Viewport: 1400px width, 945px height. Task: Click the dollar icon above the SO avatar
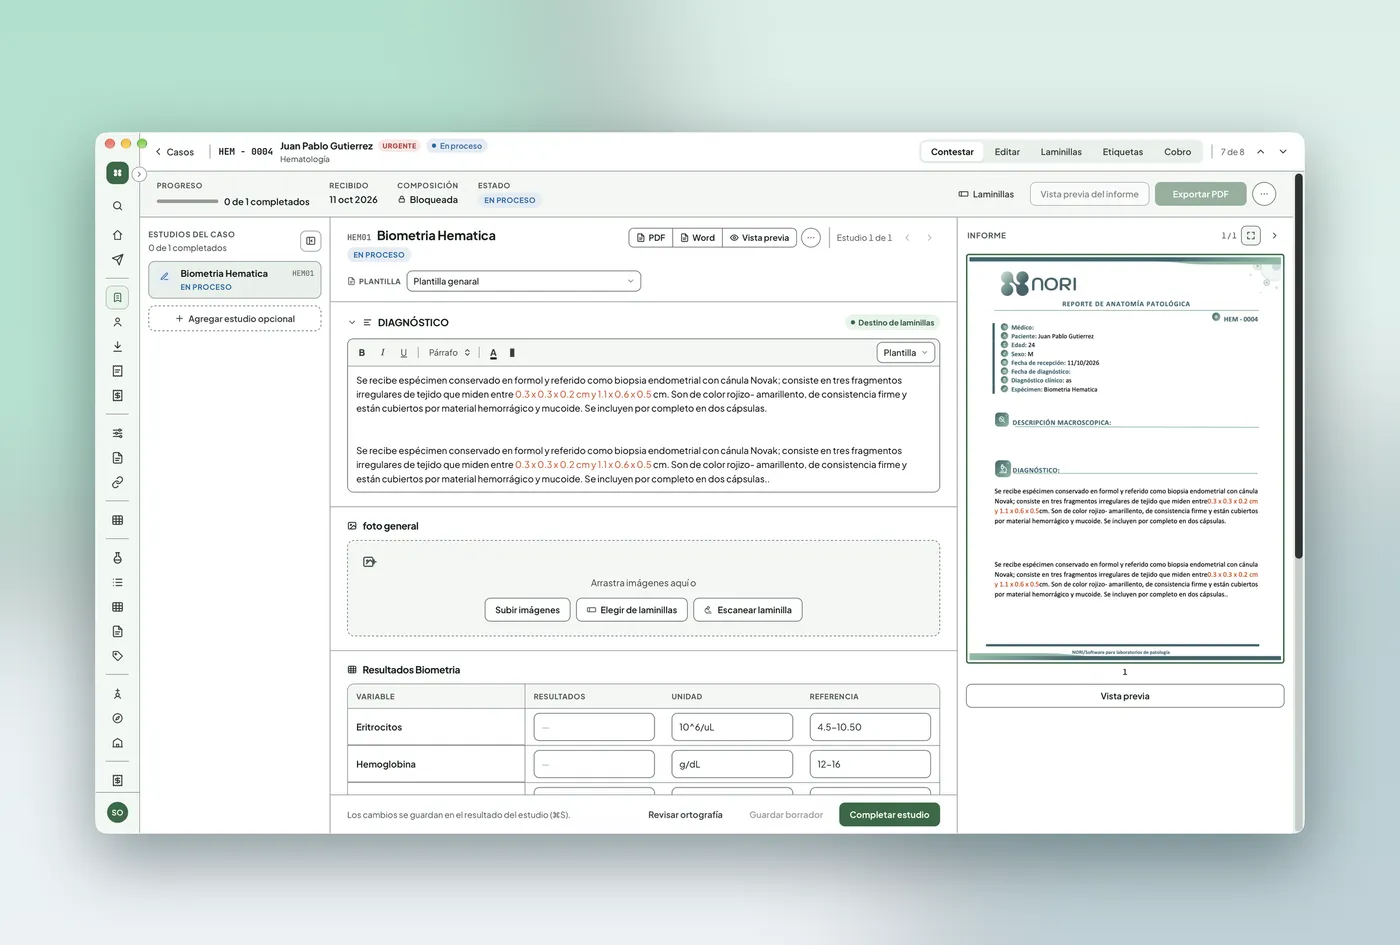117,780
